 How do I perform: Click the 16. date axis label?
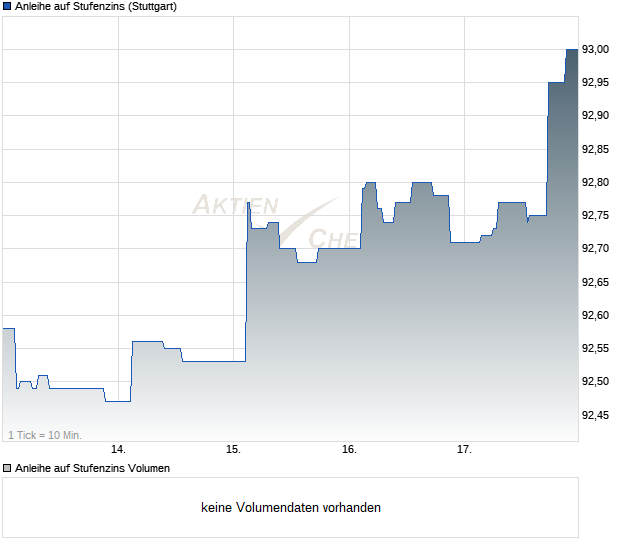pos(349,450)
